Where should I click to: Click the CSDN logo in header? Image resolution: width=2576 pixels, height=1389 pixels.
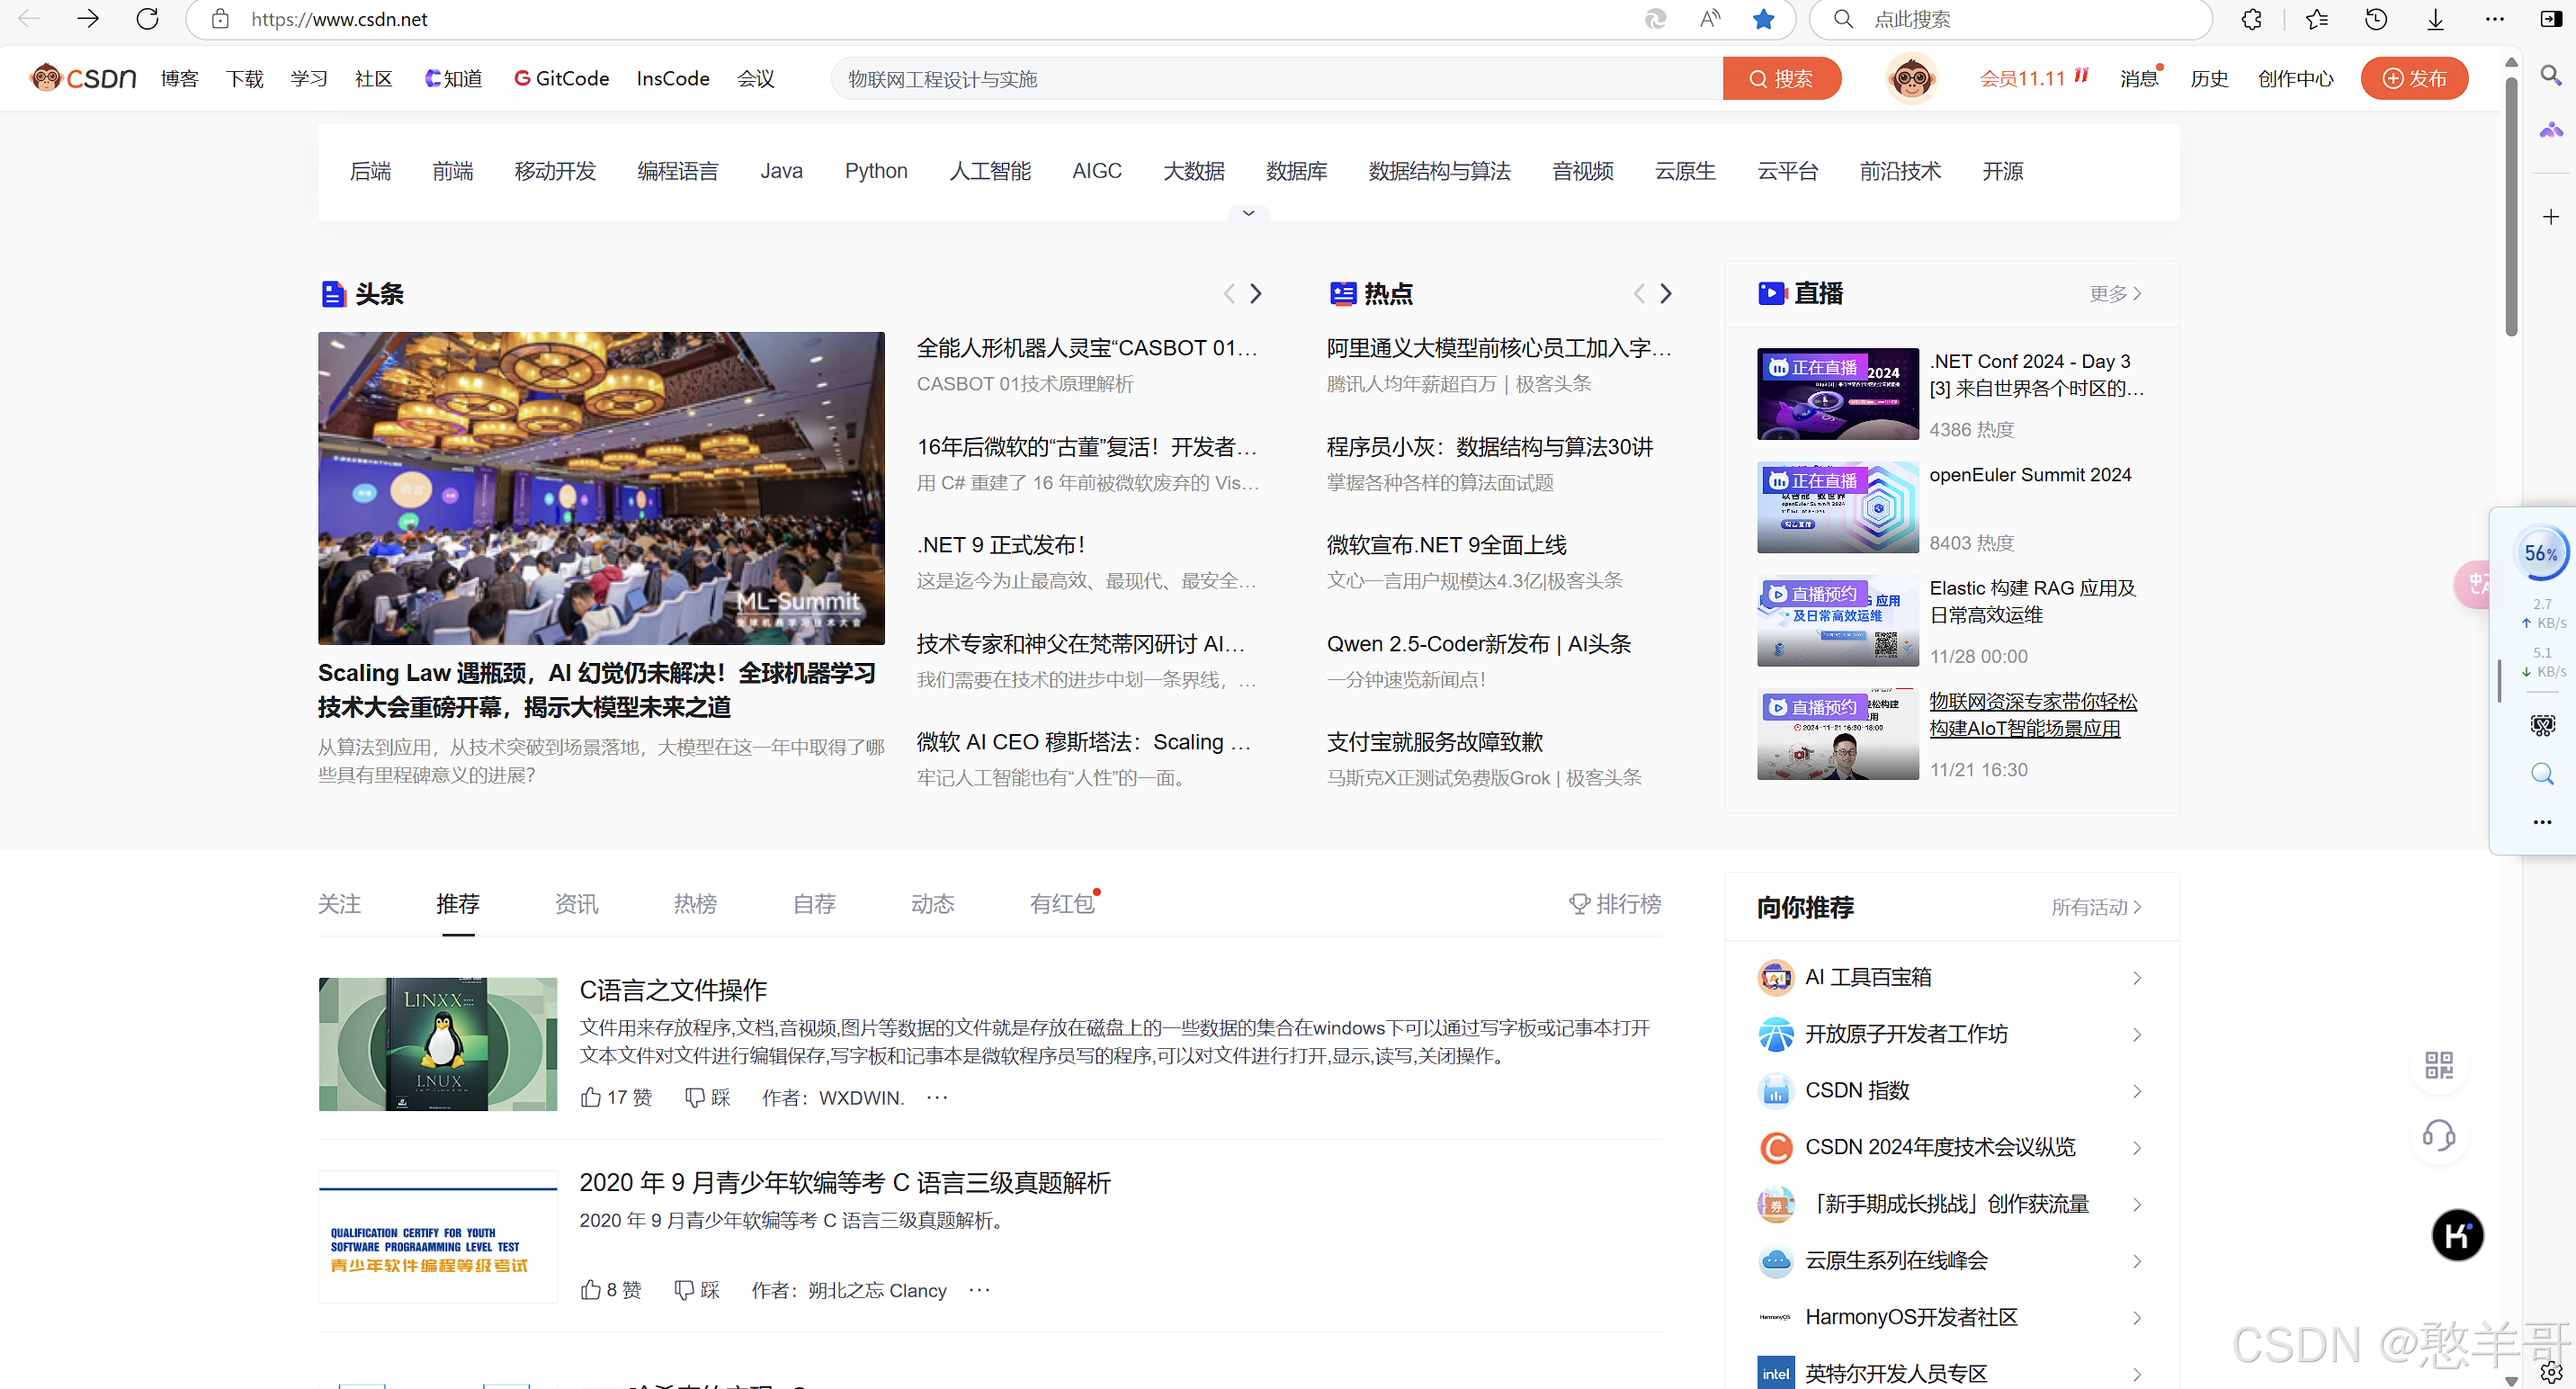pyautogui.click(x=84, y=78)
